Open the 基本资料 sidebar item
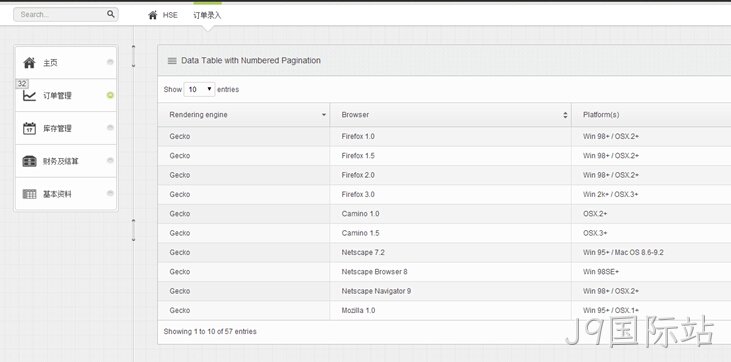Image resolution: width=731 pixels, height=362 pixels. pyautogui.click(x=66, y=194)
